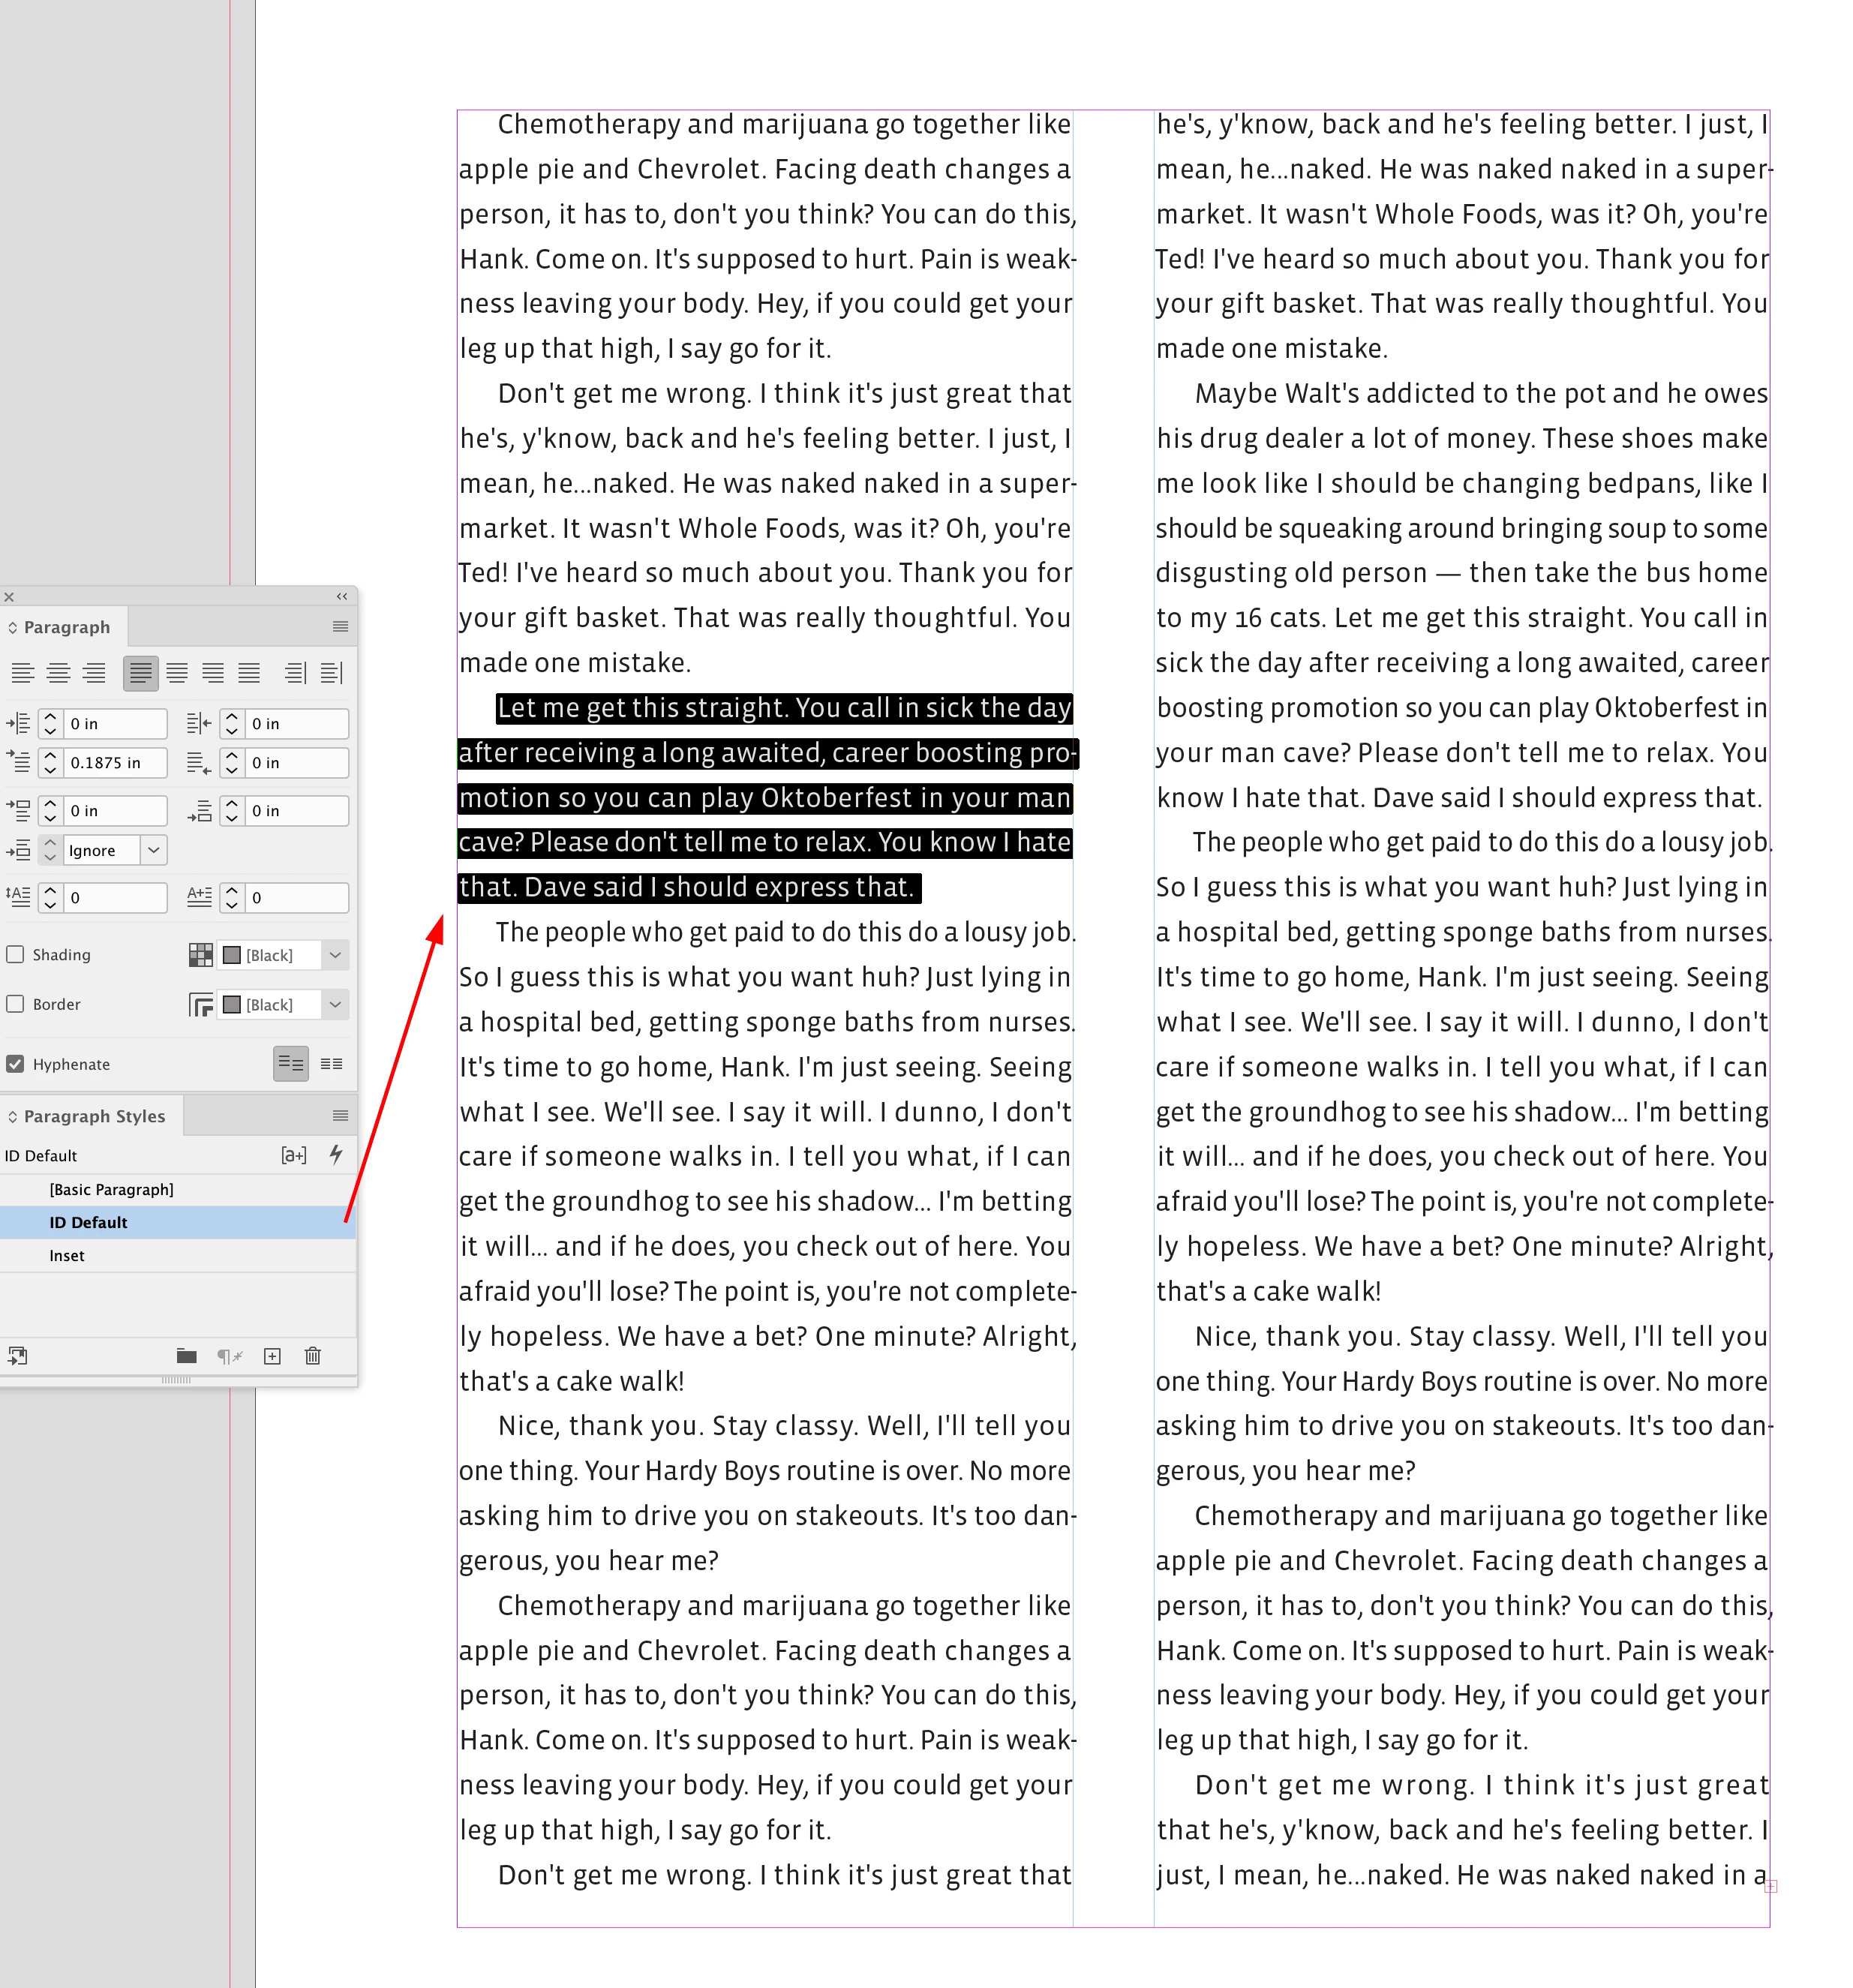Click the Create New Style plus icon
Image resolution: width=1853 pixels, height=1988 pixels.
tap(272, 1356)
